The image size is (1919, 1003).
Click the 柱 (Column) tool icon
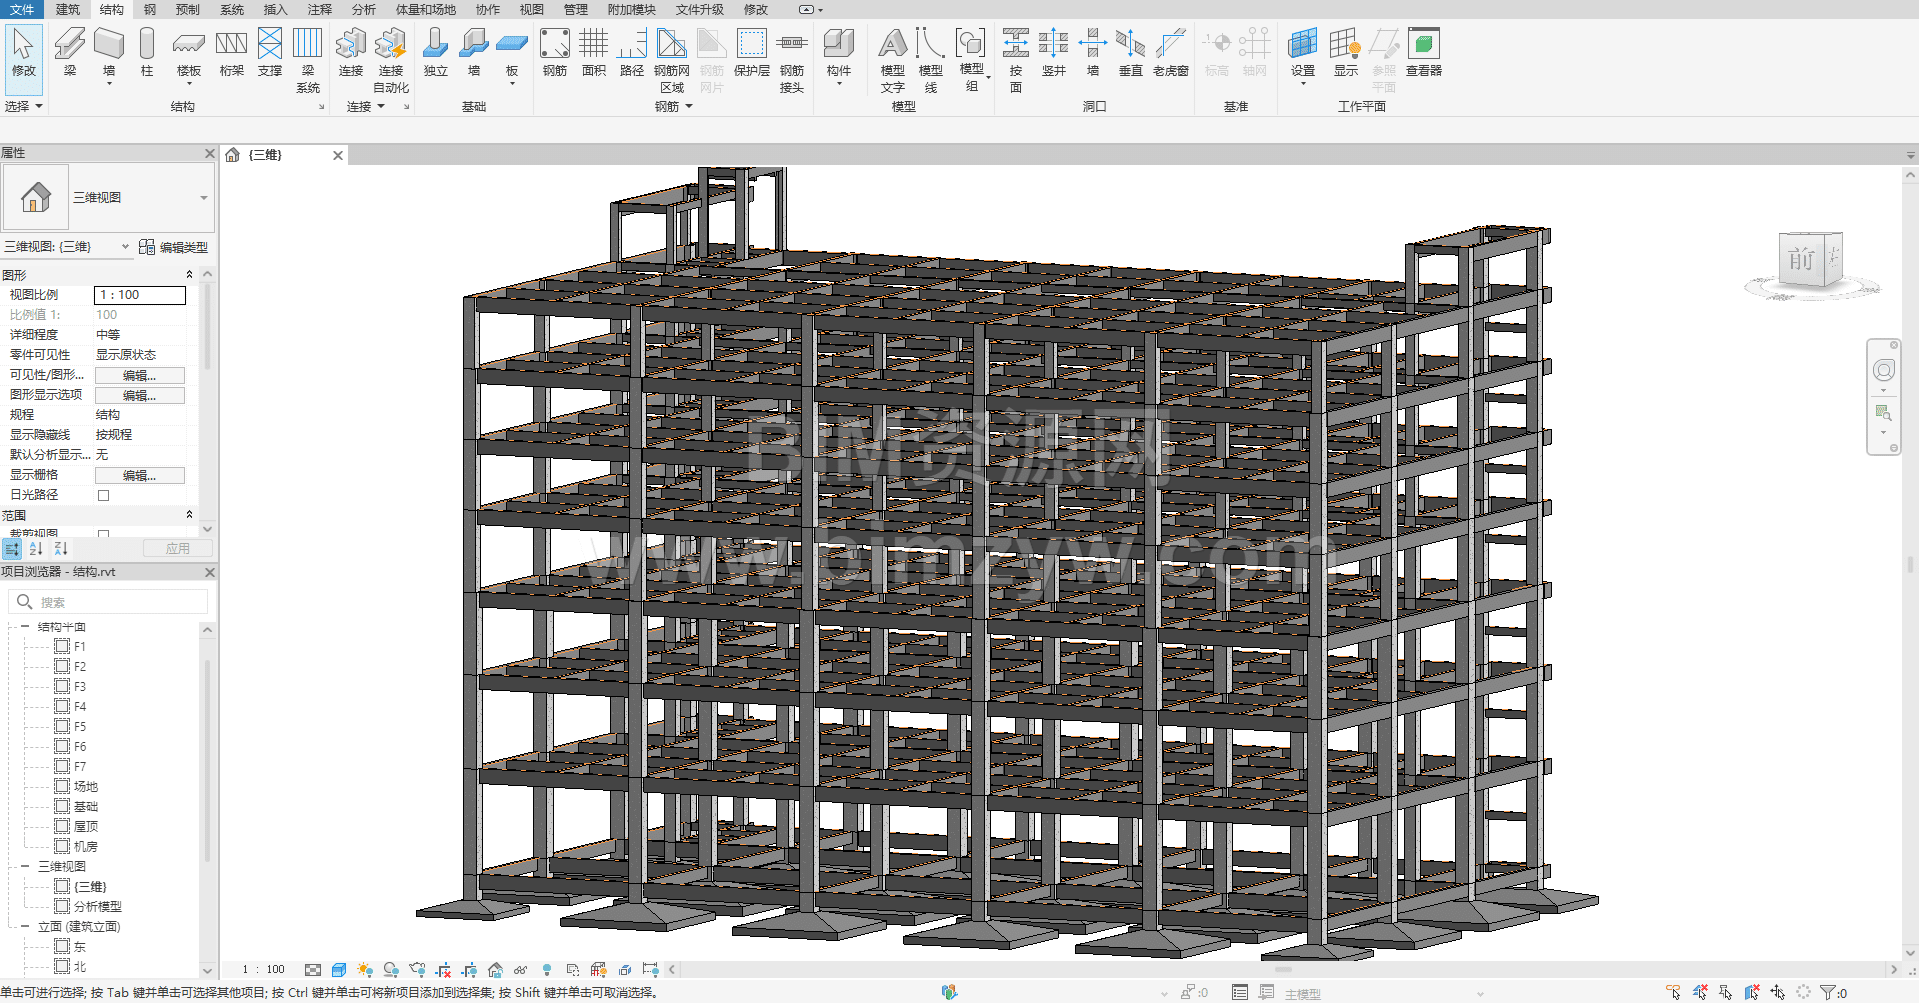coord(147,45)
